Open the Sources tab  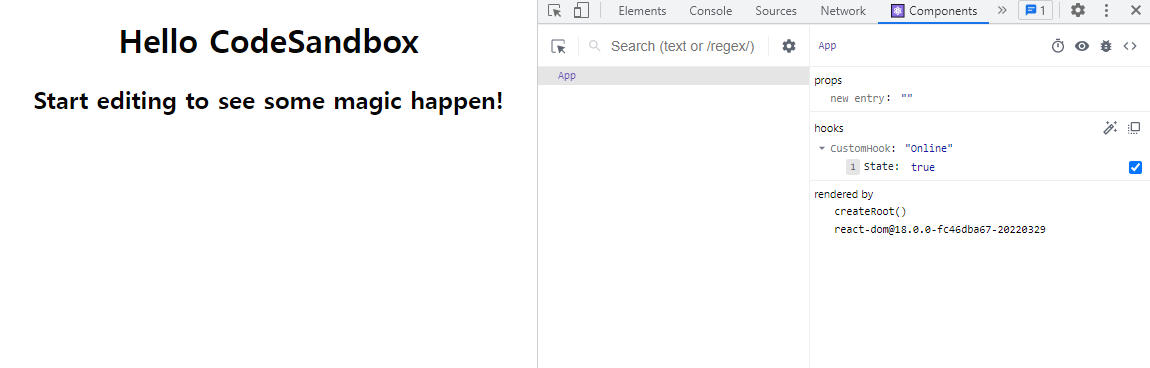(x=776, y=11)
